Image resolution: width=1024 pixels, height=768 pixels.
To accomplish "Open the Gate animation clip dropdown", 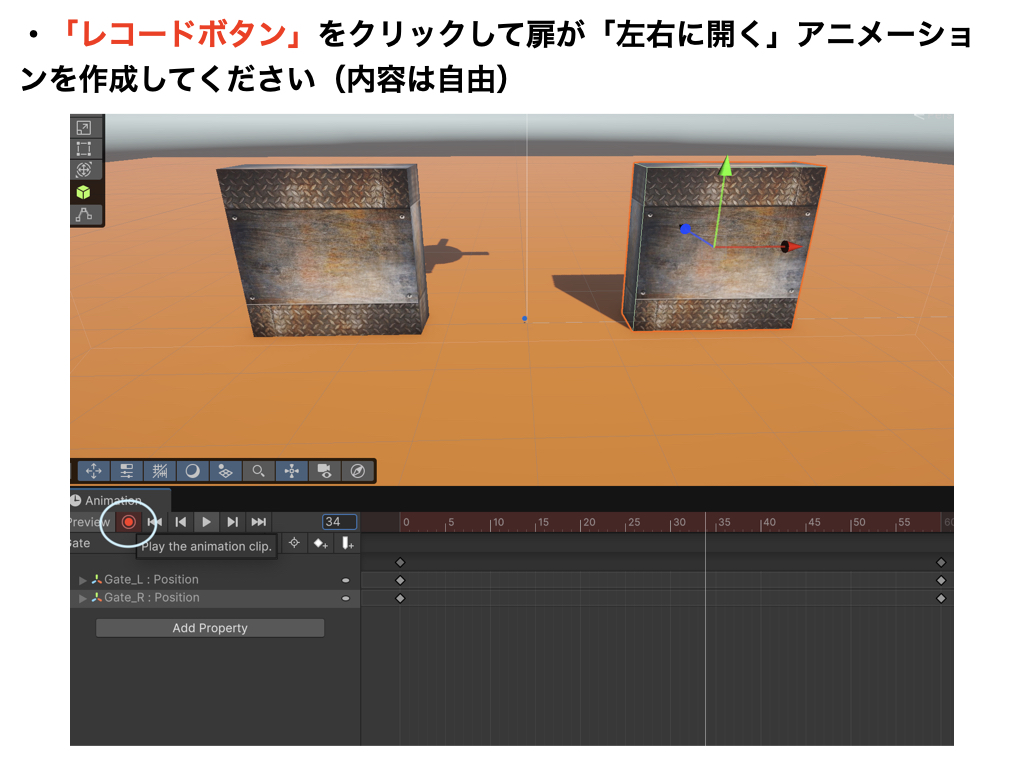I will [82, 544].
